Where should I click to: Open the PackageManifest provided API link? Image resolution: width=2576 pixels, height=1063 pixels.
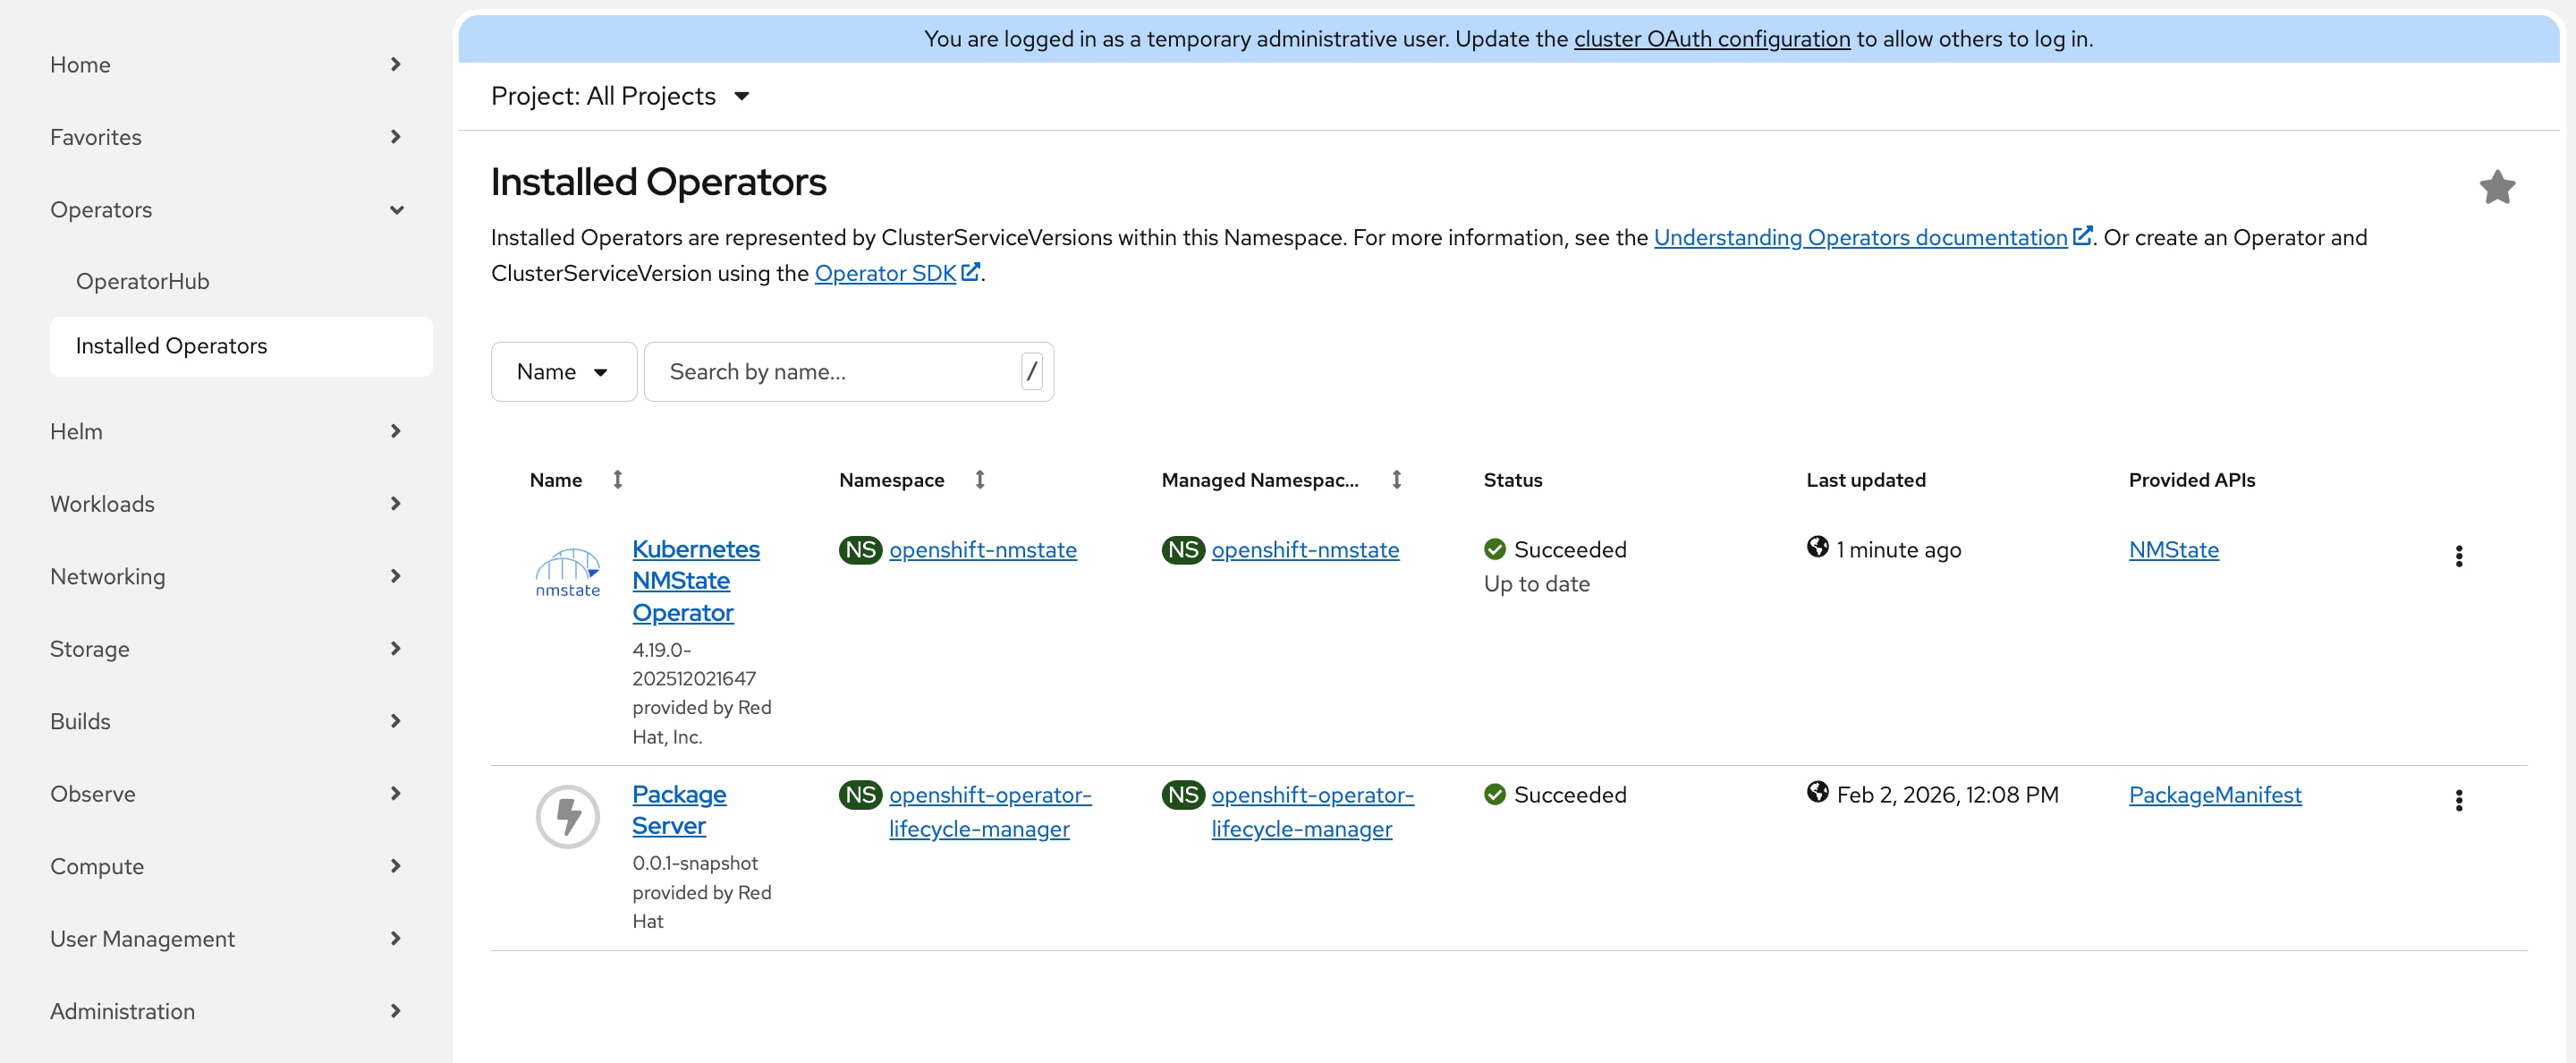2215,795
